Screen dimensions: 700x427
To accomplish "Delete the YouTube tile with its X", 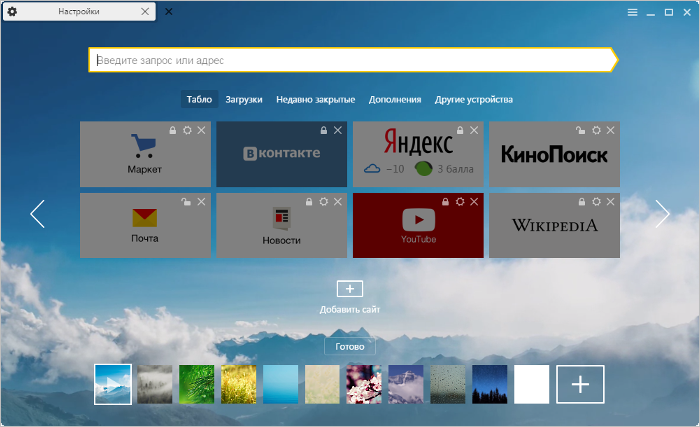I will point(474,202).
